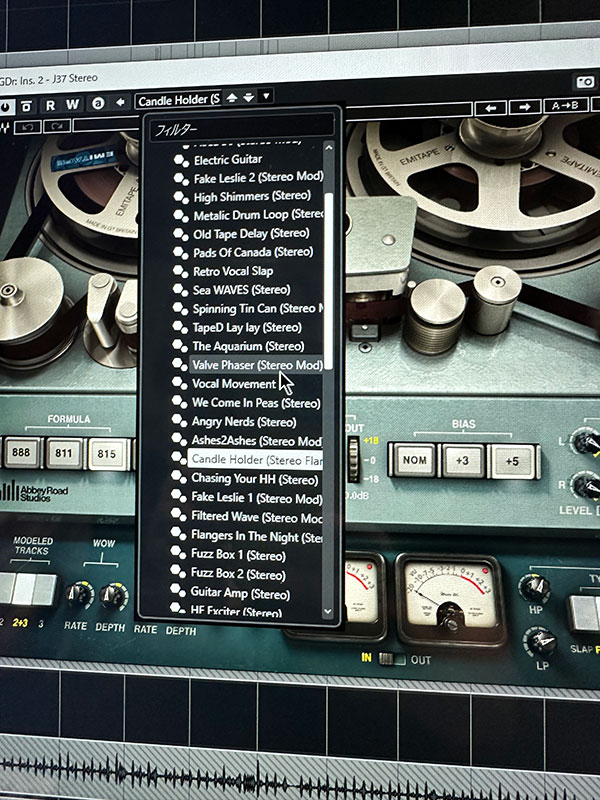Viewport: 600px width, 800px height.
Task: Switch A/B setting with the round 'a' icon
Action: tap(98, 104)
